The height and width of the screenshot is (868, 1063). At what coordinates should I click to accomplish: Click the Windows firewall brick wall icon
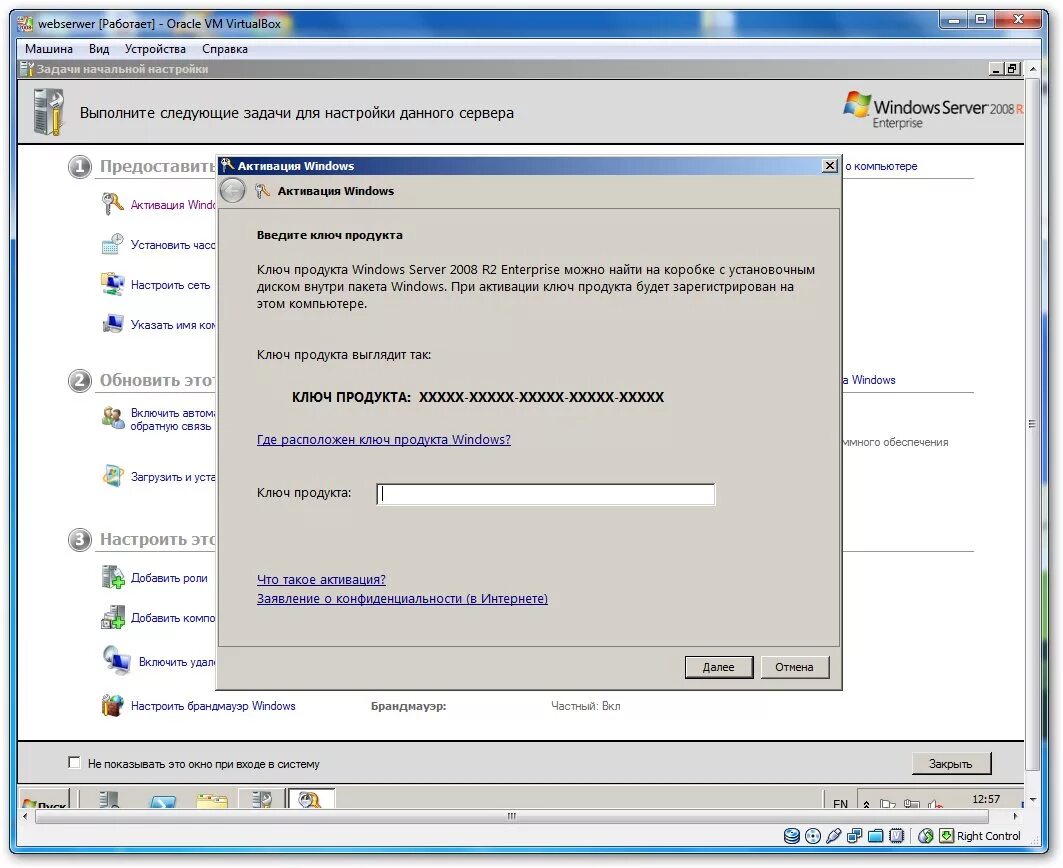[x=112, y=705]
